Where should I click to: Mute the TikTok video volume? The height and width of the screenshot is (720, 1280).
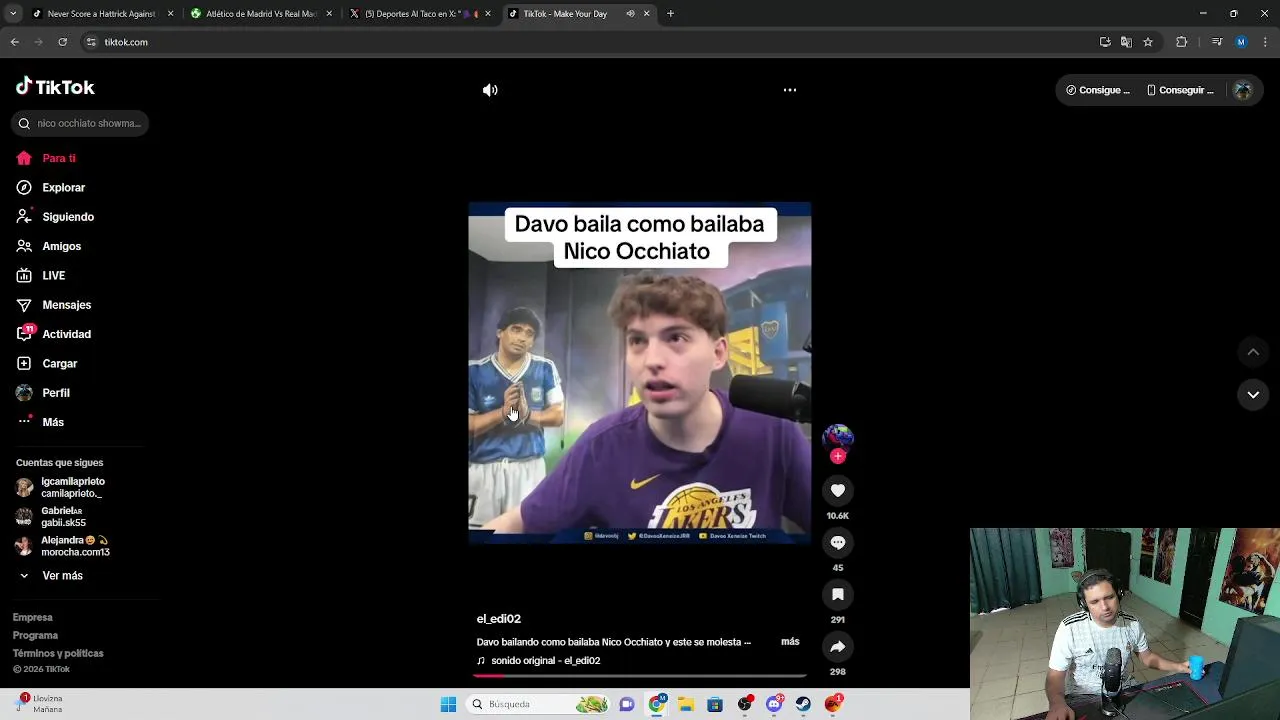490,90
